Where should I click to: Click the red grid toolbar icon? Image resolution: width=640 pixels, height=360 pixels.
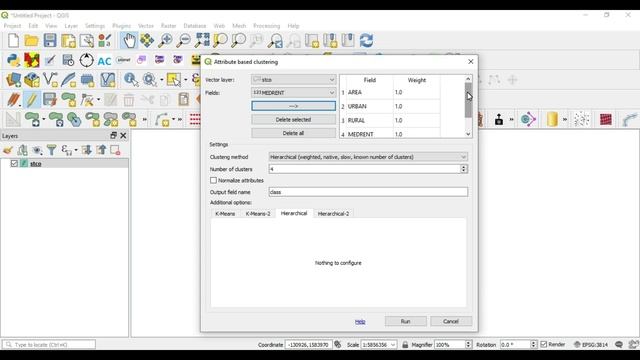[x=606, y=119]
